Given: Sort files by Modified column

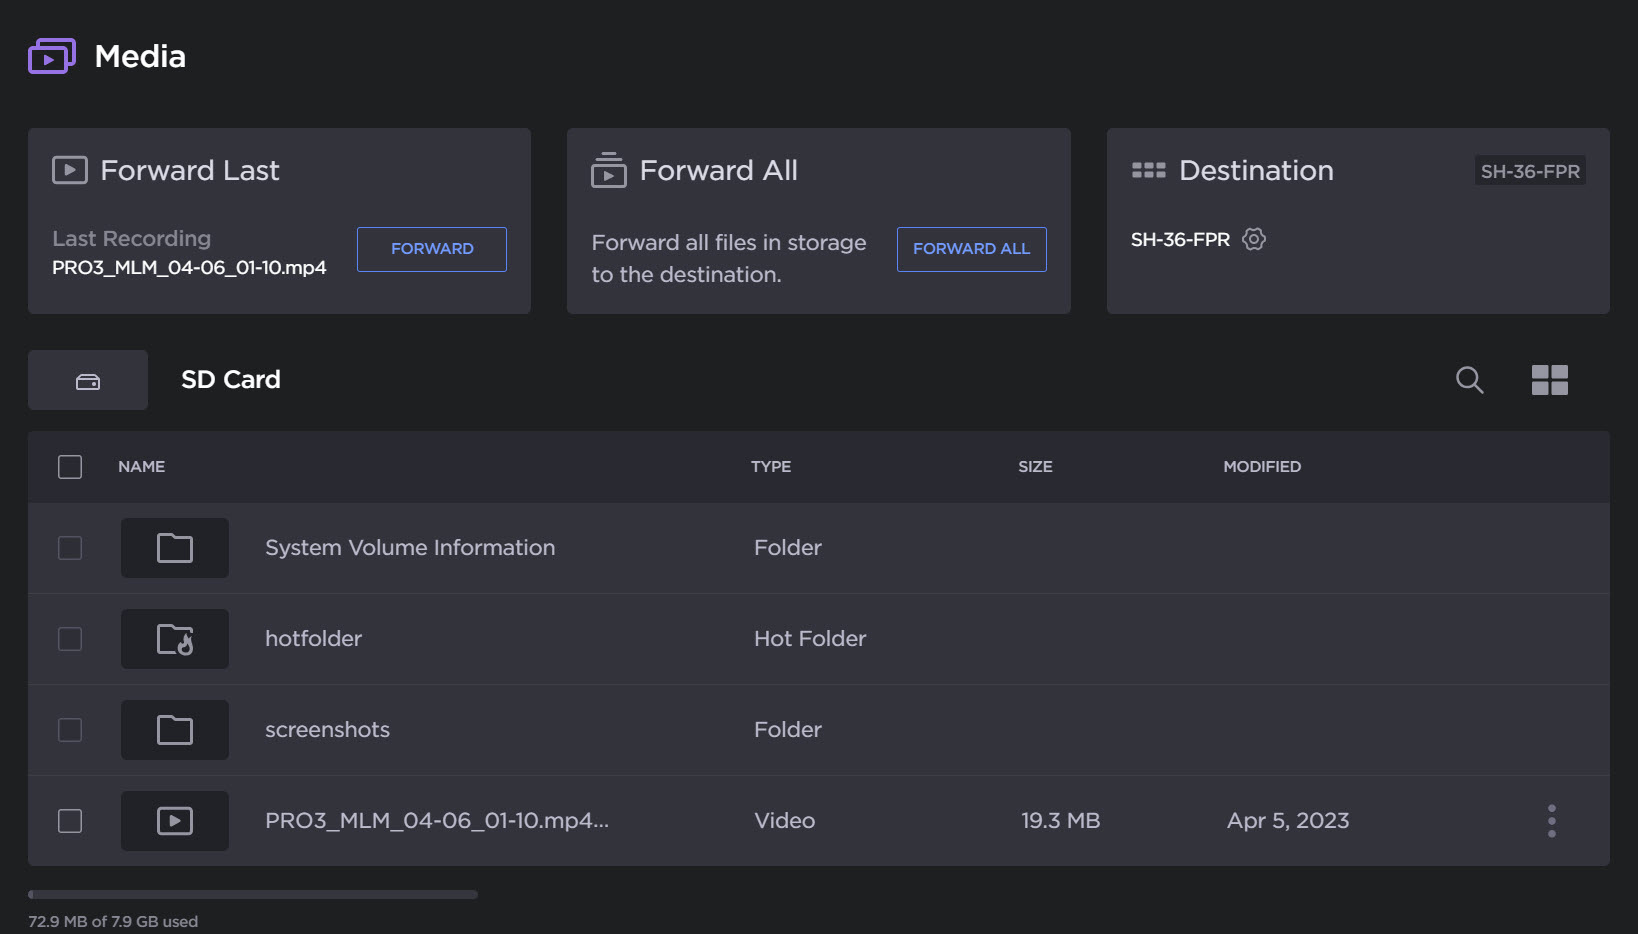Looking at the screenshot, I should (1262, 467).
